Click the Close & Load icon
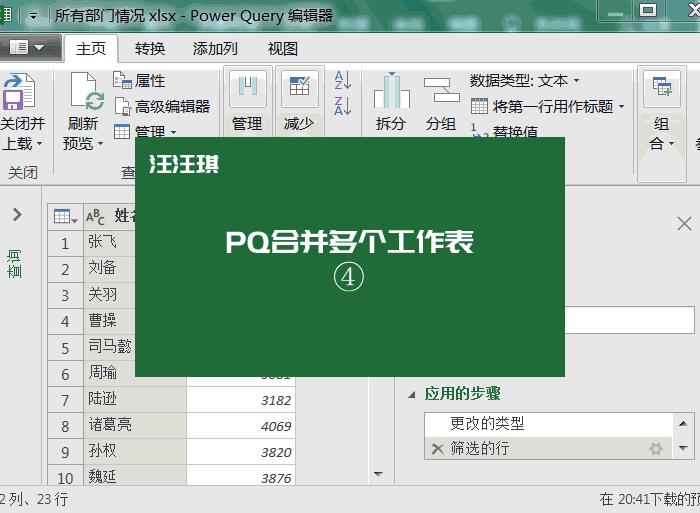 (19, 92)
